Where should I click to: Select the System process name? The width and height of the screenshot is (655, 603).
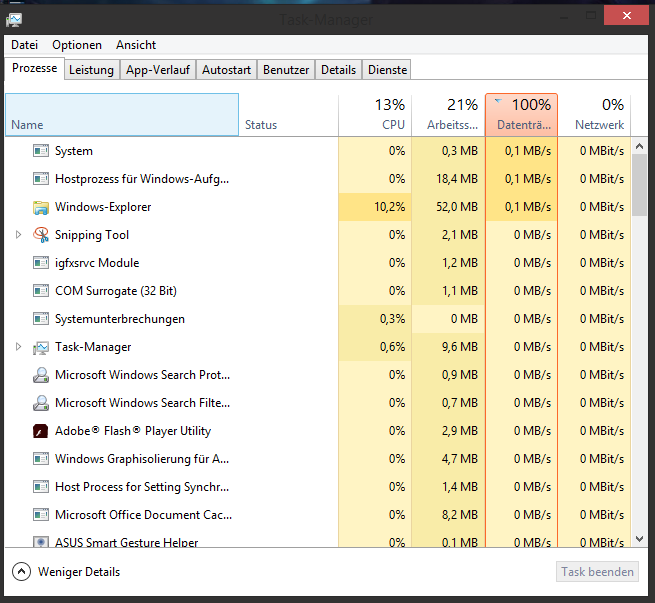click(74, 151)
